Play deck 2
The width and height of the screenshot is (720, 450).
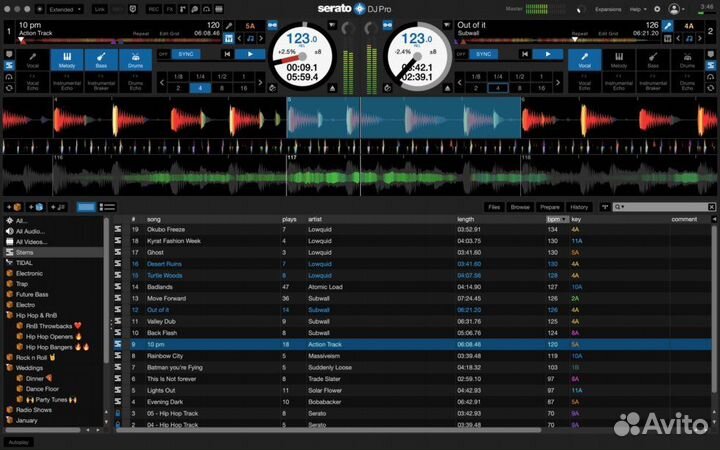click(x=548, y=54)
